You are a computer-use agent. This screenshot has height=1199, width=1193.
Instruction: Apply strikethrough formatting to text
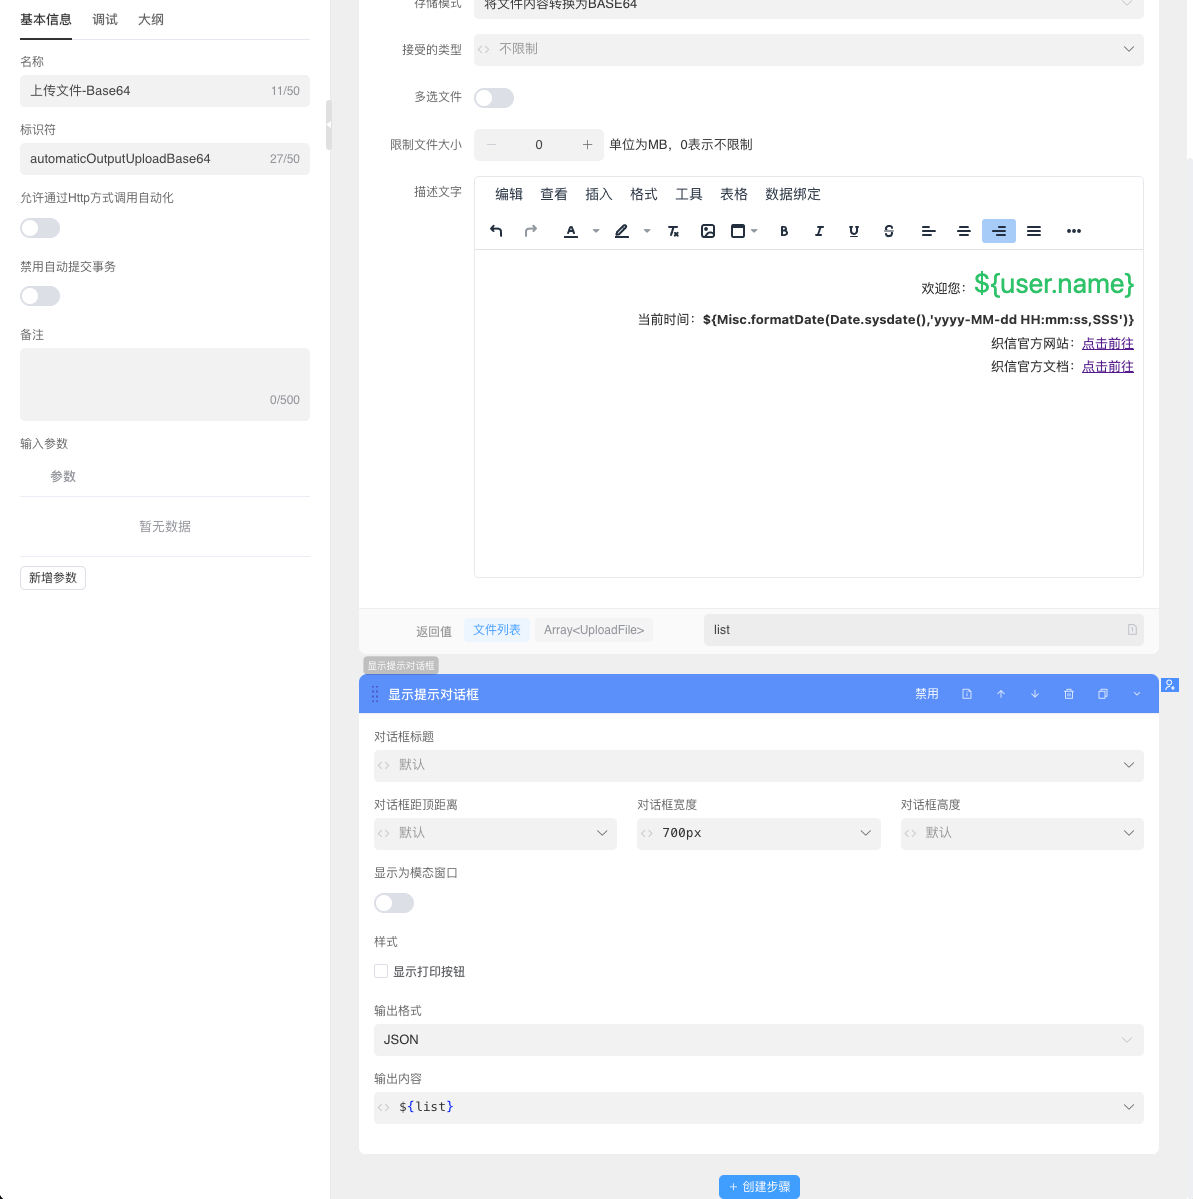pos(889,231)
